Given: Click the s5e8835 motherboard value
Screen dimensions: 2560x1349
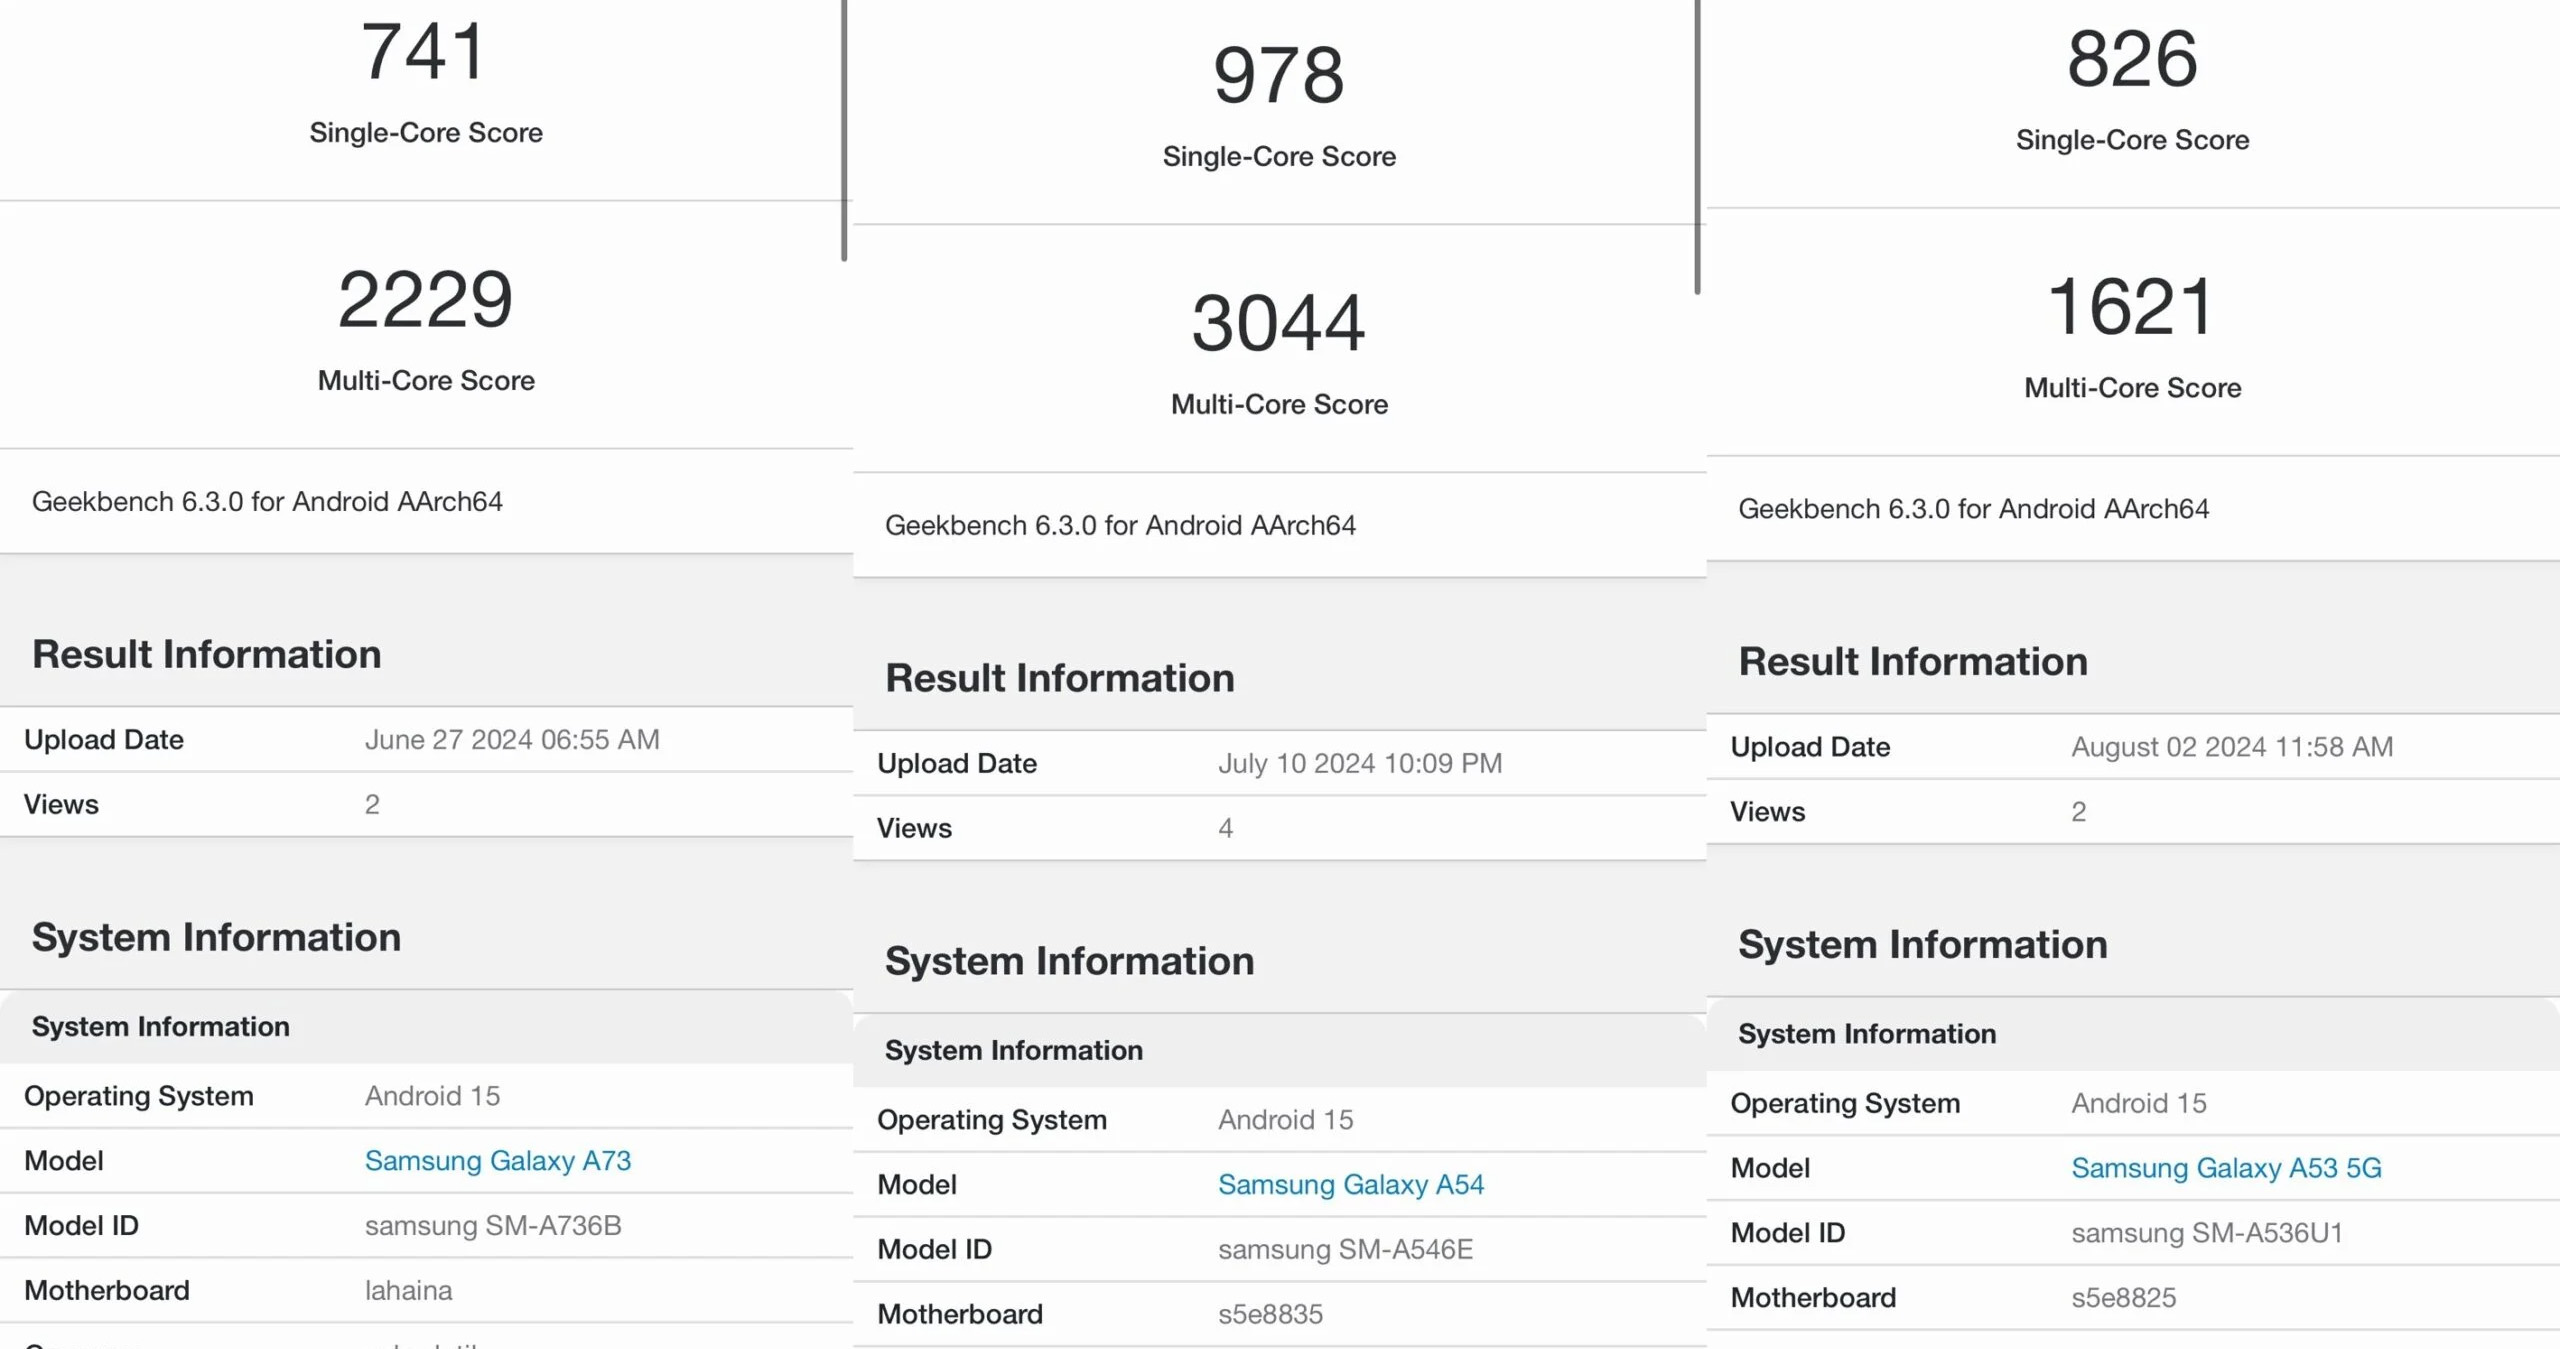Looking at the screenshot, I should (1270, 1314).
